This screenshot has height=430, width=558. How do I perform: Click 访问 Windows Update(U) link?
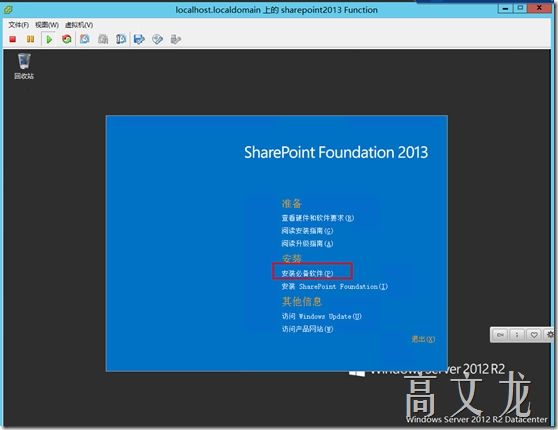point(321,316)
